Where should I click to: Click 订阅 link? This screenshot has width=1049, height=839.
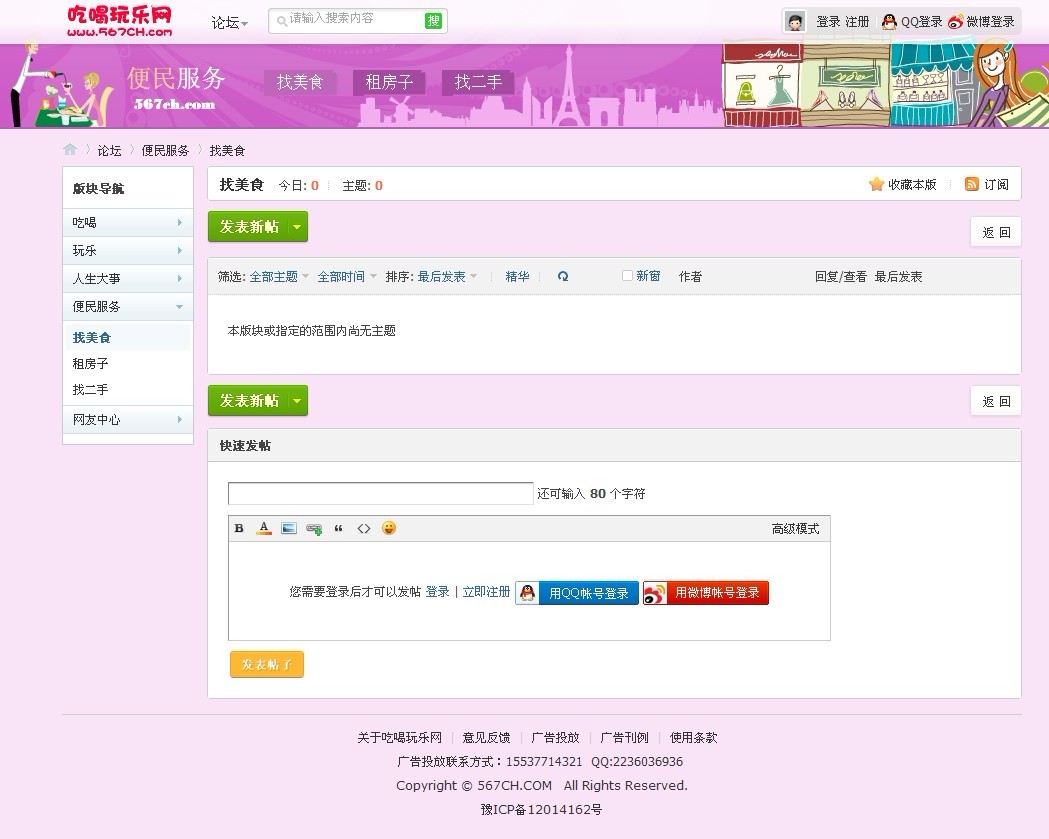point(996,184)
